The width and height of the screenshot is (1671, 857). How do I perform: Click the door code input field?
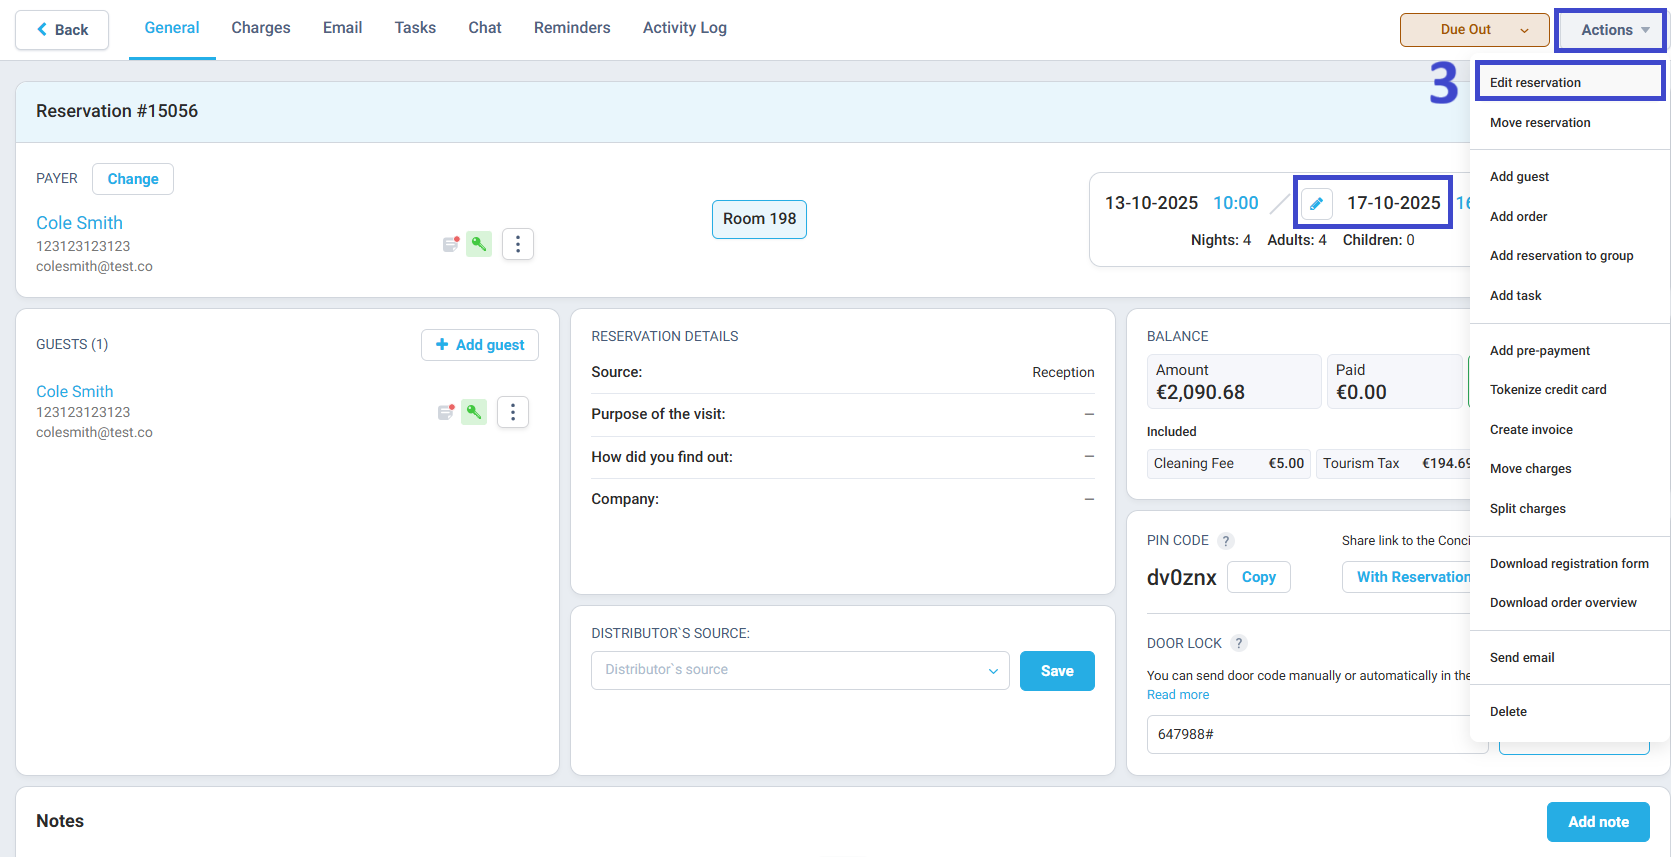1310,735
